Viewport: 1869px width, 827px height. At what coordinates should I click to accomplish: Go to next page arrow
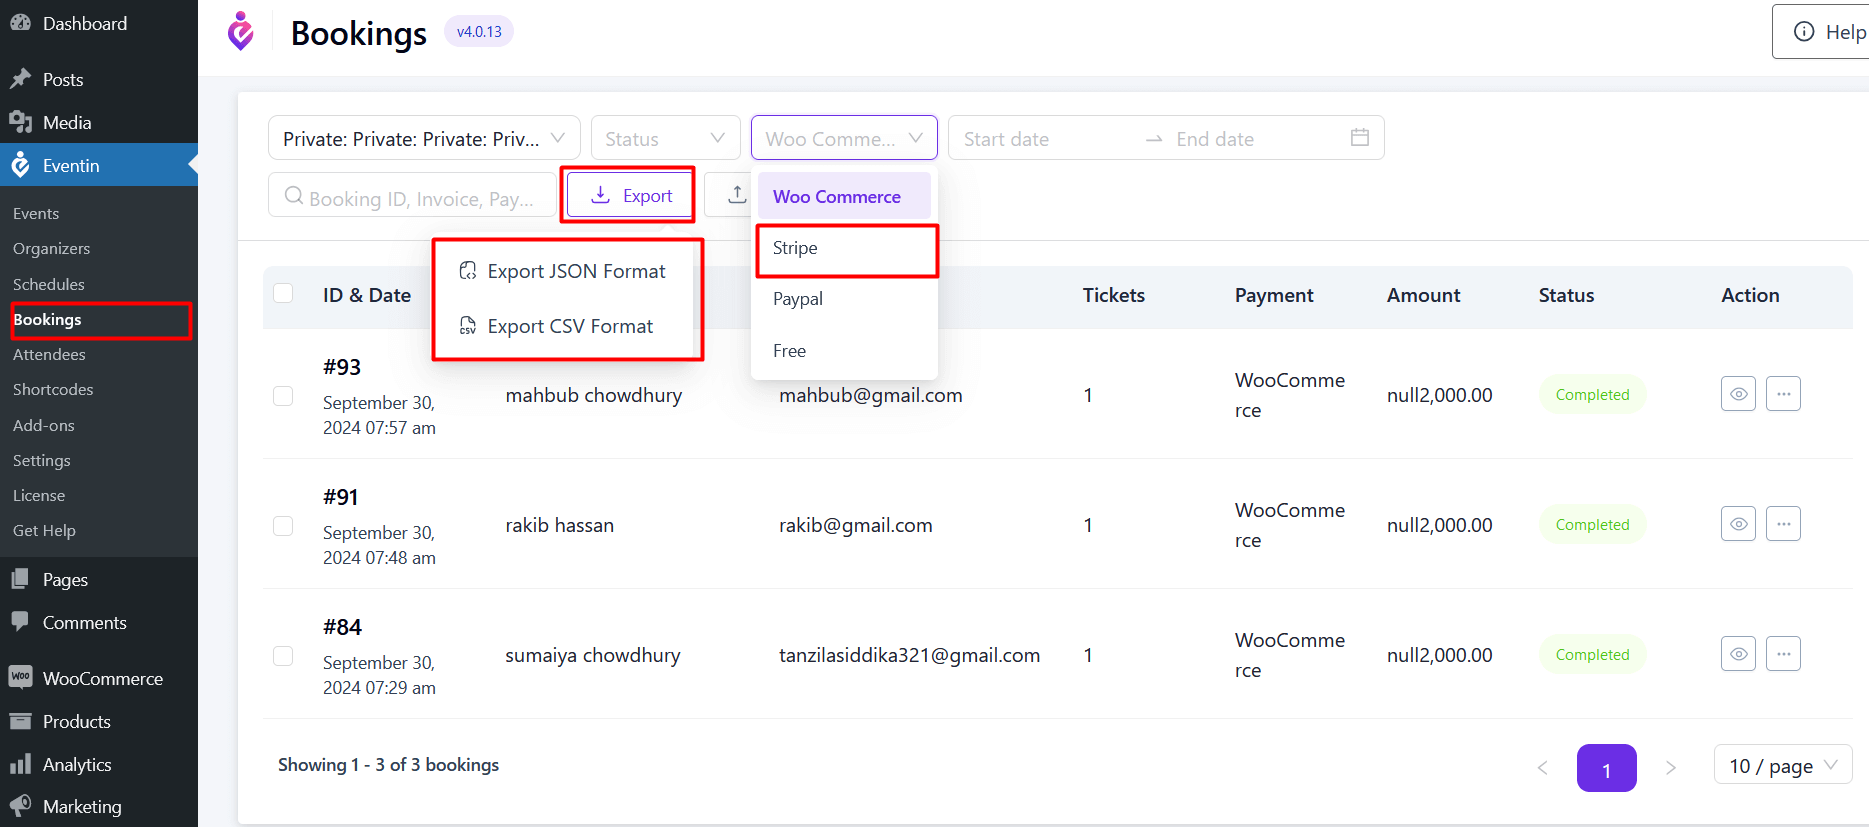click(1670, 768)
